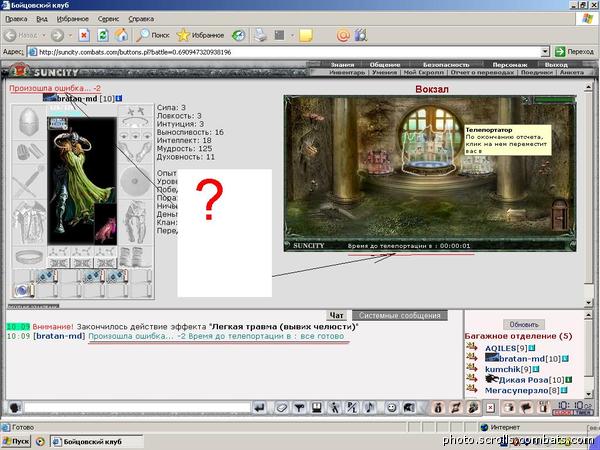Screen dimensions: 600x450
Task: Click the game clock display
Action: click(x=575, y=408)
